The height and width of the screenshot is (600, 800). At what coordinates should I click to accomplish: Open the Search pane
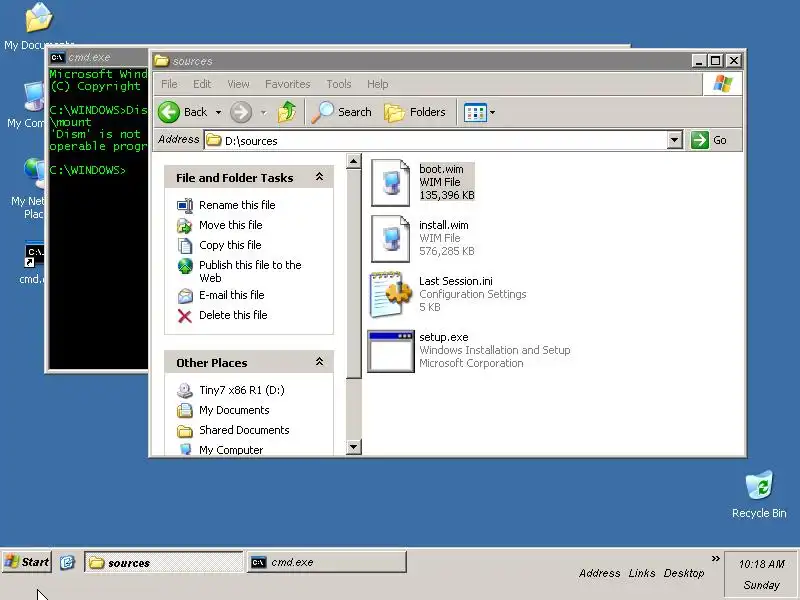click(341, 112)
